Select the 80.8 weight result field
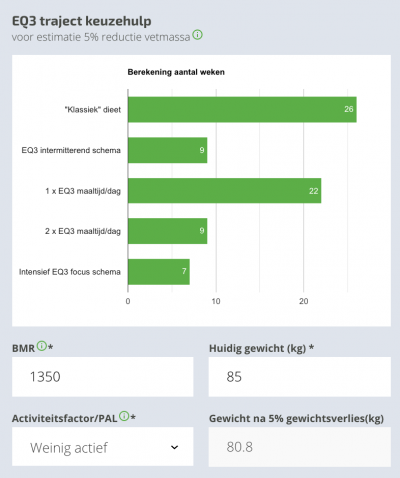 pyautogui.click(x=300, y=447)
